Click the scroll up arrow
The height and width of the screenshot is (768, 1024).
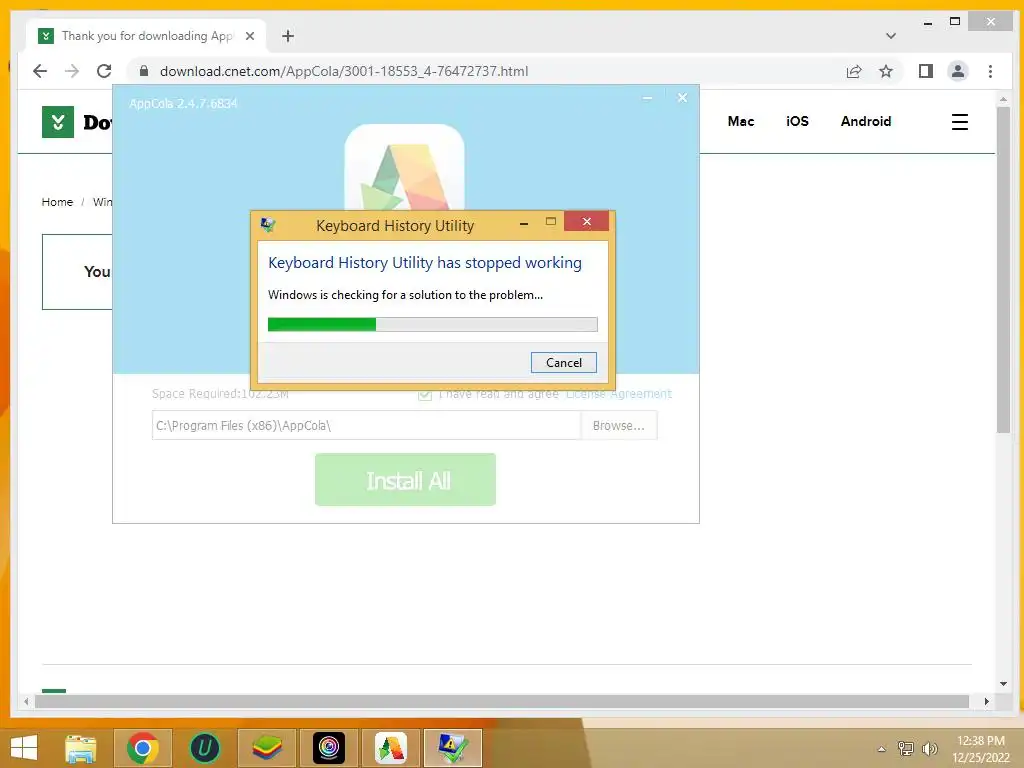[x=1003, y=99]
